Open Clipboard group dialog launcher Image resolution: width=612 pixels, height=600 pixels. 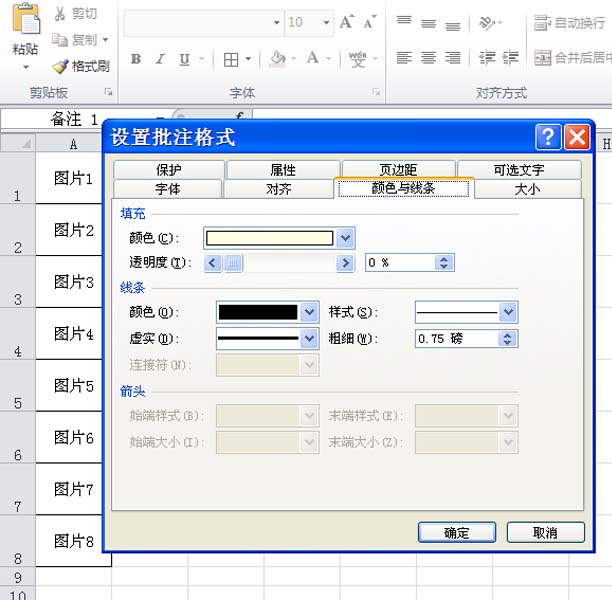pyautogui.click(x=108, y=92)
